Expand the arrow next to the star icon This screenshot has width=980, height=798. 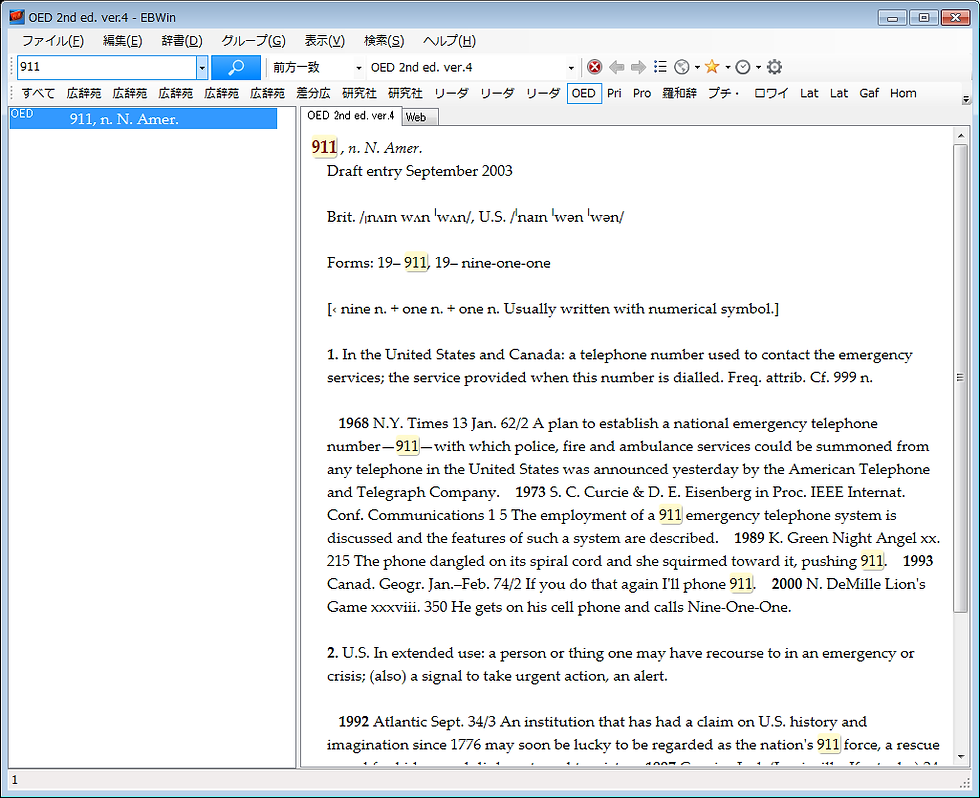tap(728, 67)
